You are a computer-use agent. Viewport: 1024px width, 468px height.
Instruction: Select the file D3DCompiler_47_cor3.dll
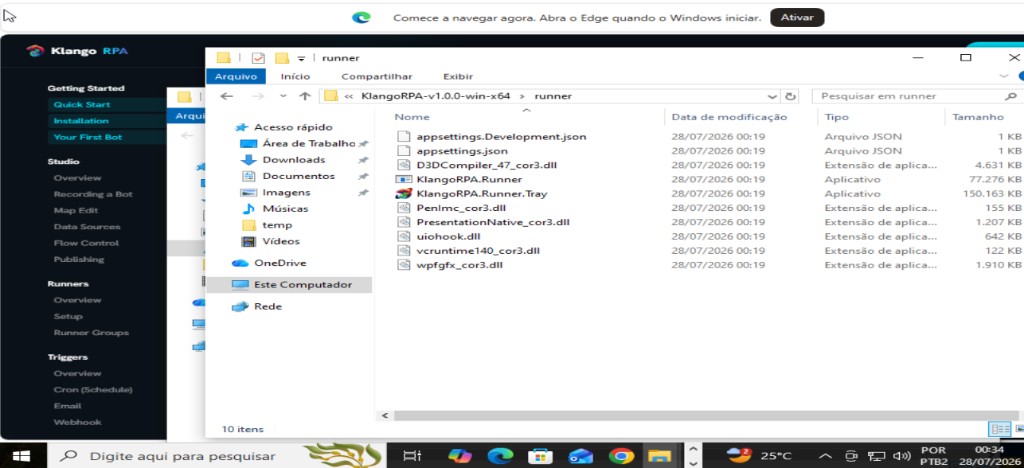(x=487, y=165)
